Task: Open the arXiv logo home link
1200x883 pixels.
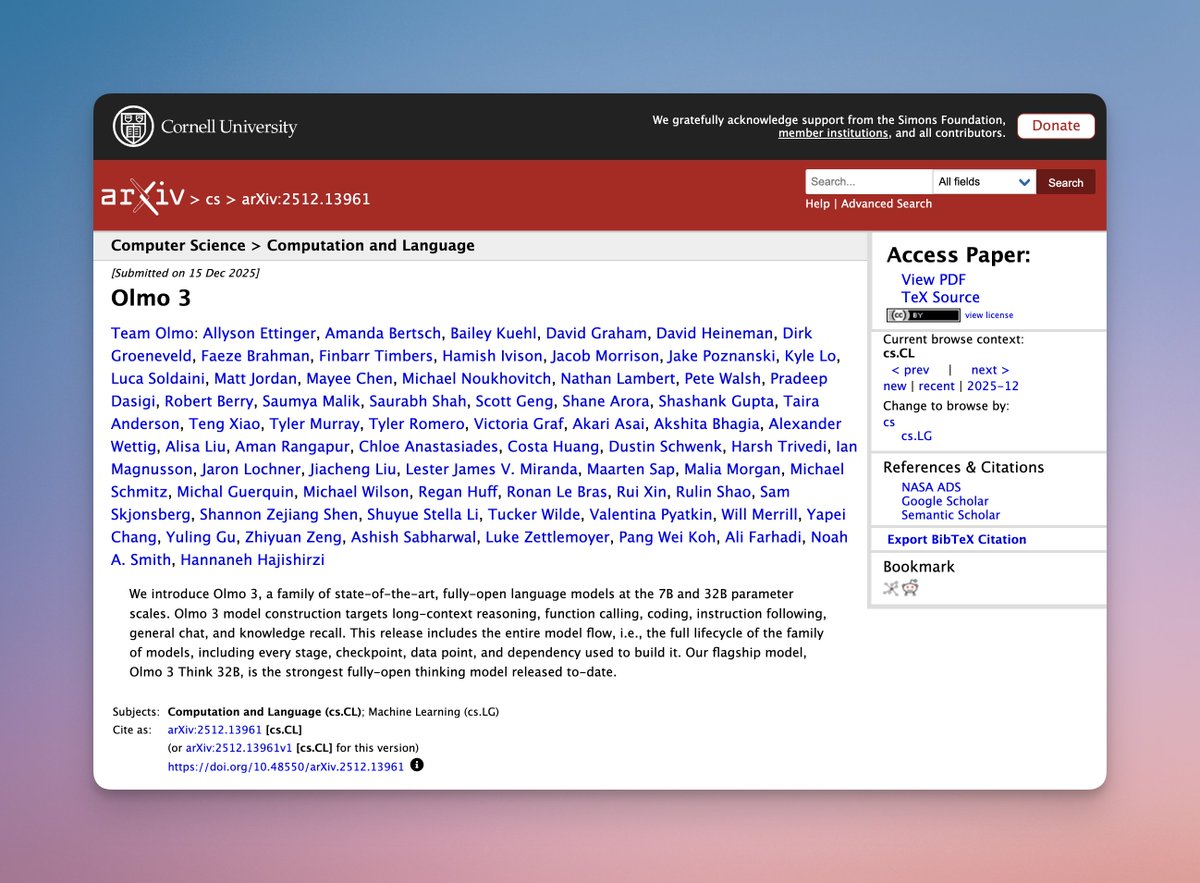Action: 143,198
